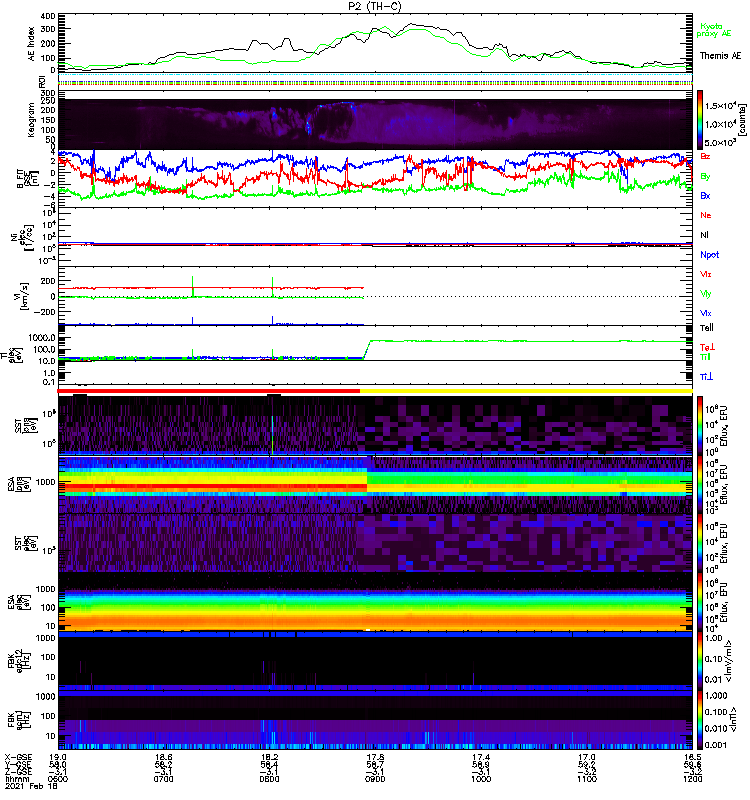This screenshot has width=750, height=800.
Task: Select the blue Npot legend label
Action: click(x=710, y=255)
